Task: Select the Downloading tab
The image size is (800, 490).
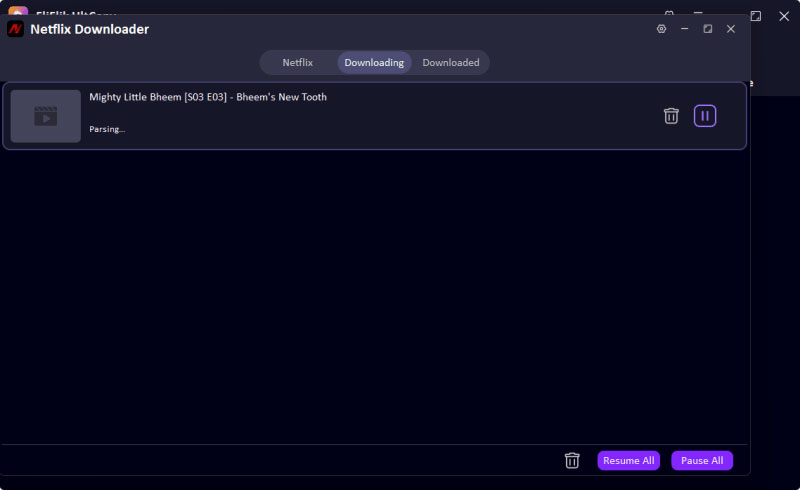Action: click(x=374, y=62)
